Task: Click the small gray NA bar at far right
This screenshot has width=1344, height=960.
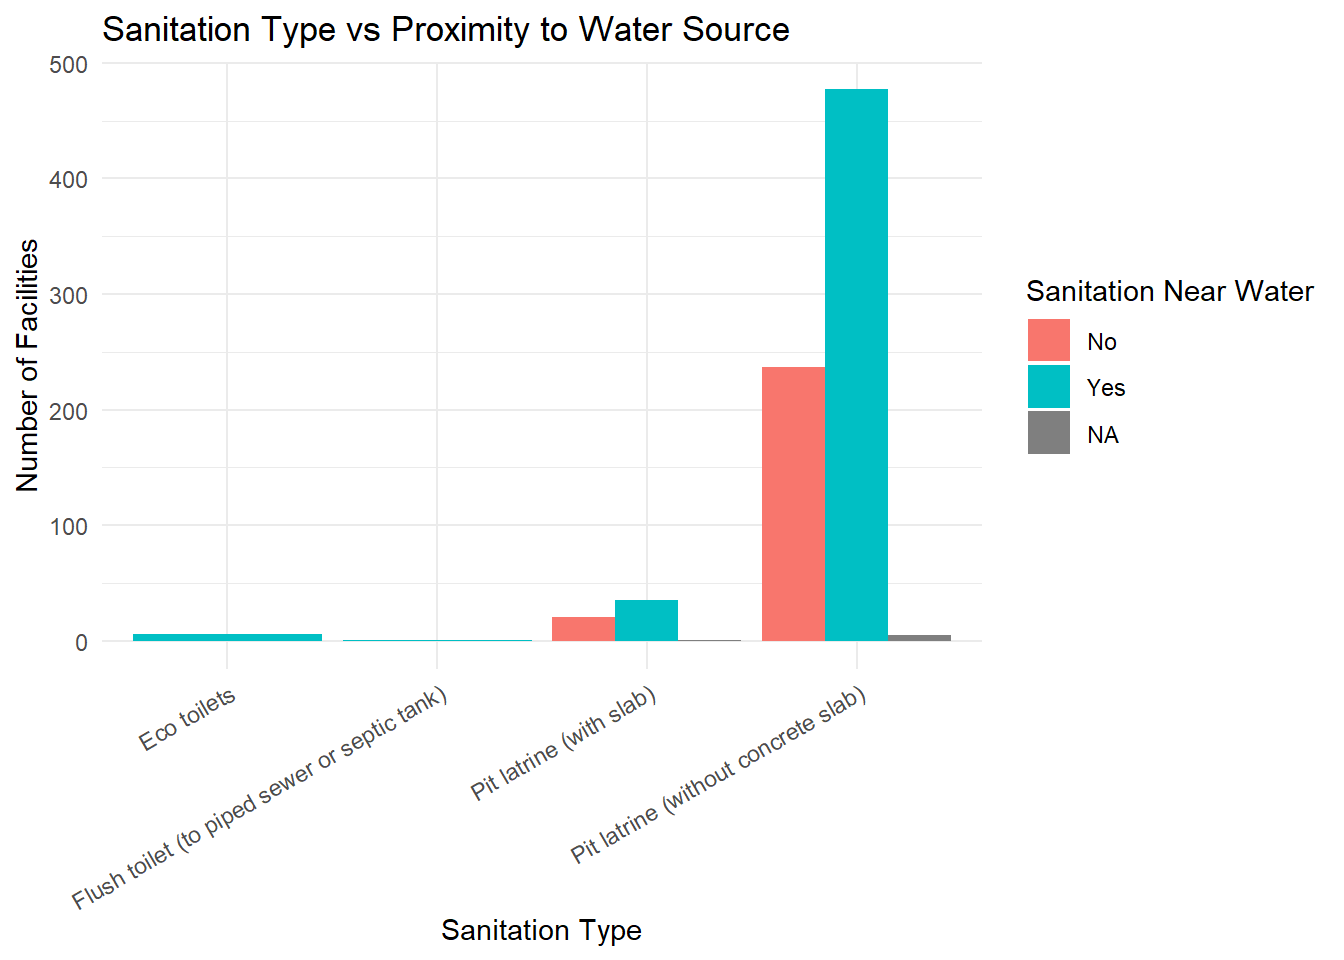Action: [919, 637]
